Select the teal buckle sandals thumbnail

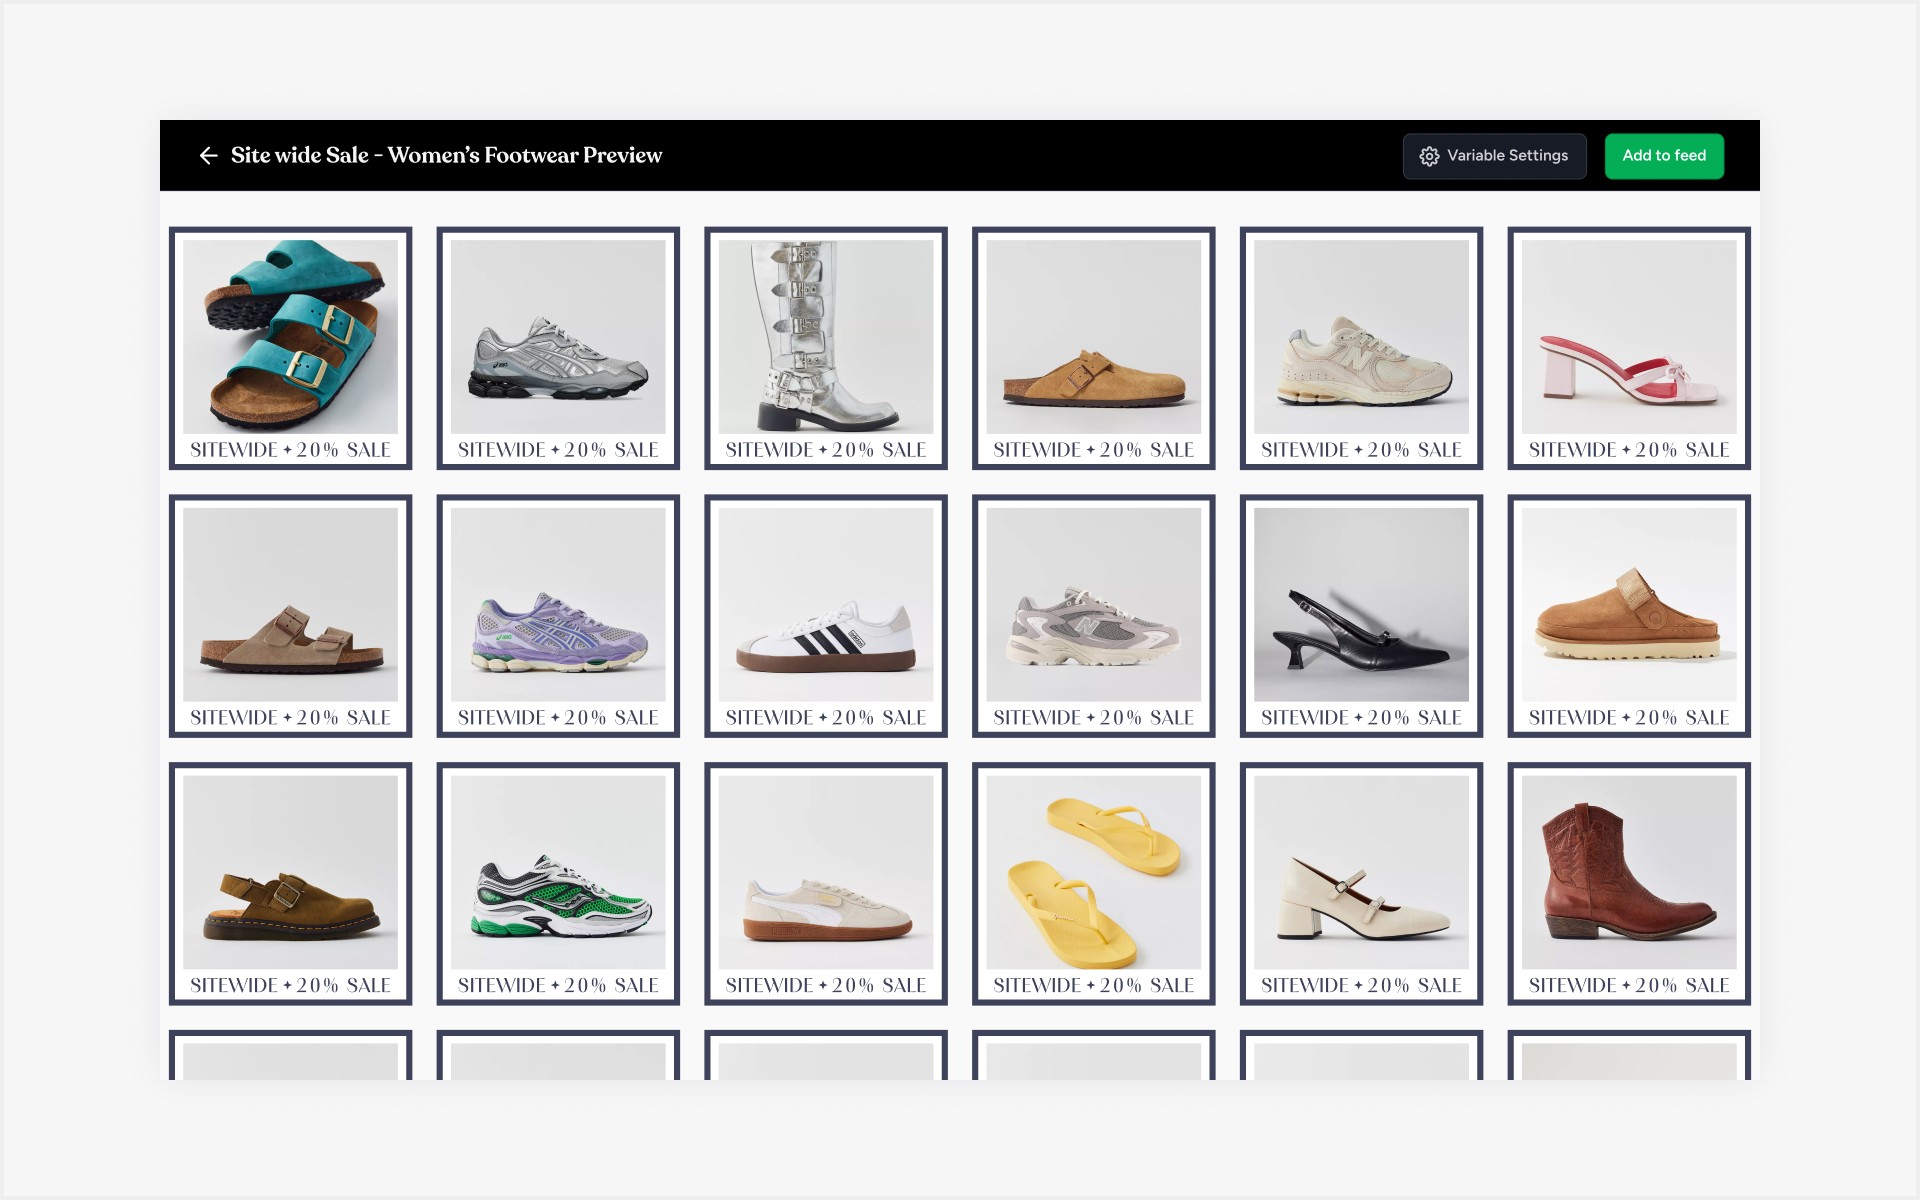tap(290, 337)
